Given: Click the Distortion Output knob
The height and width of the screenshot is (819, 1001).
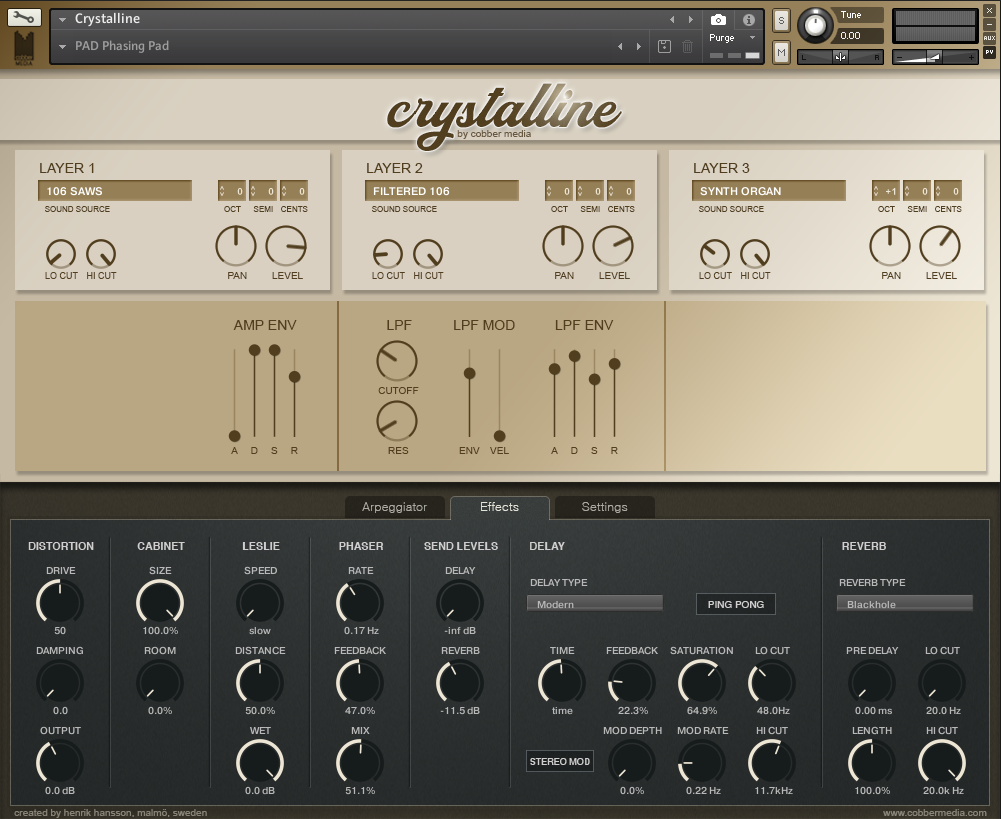Looking at the screenshot, I should click(59, 762).
